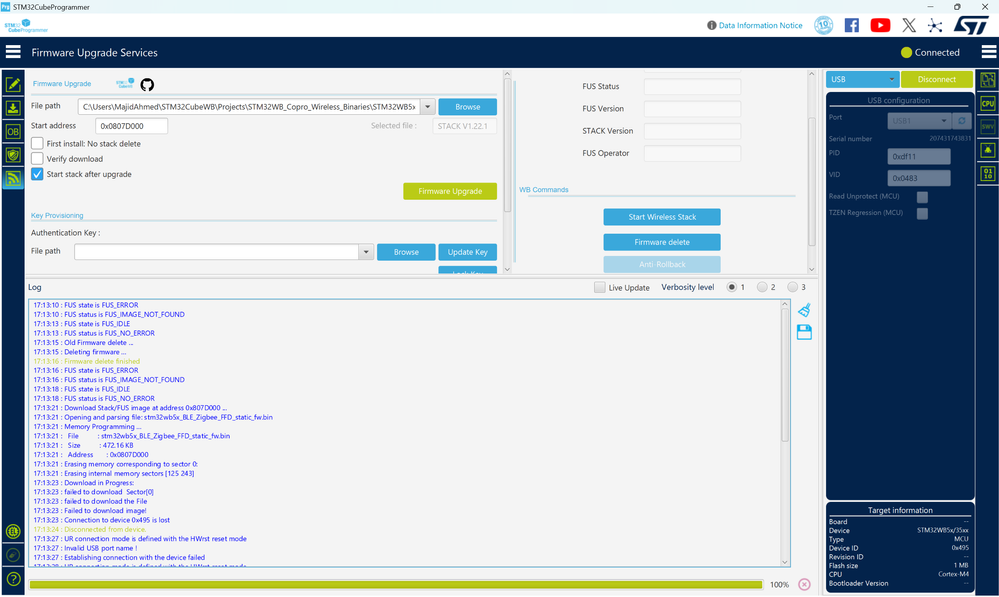Select verbosity level 3
The image size is (999, 597).
pos(793,287)
